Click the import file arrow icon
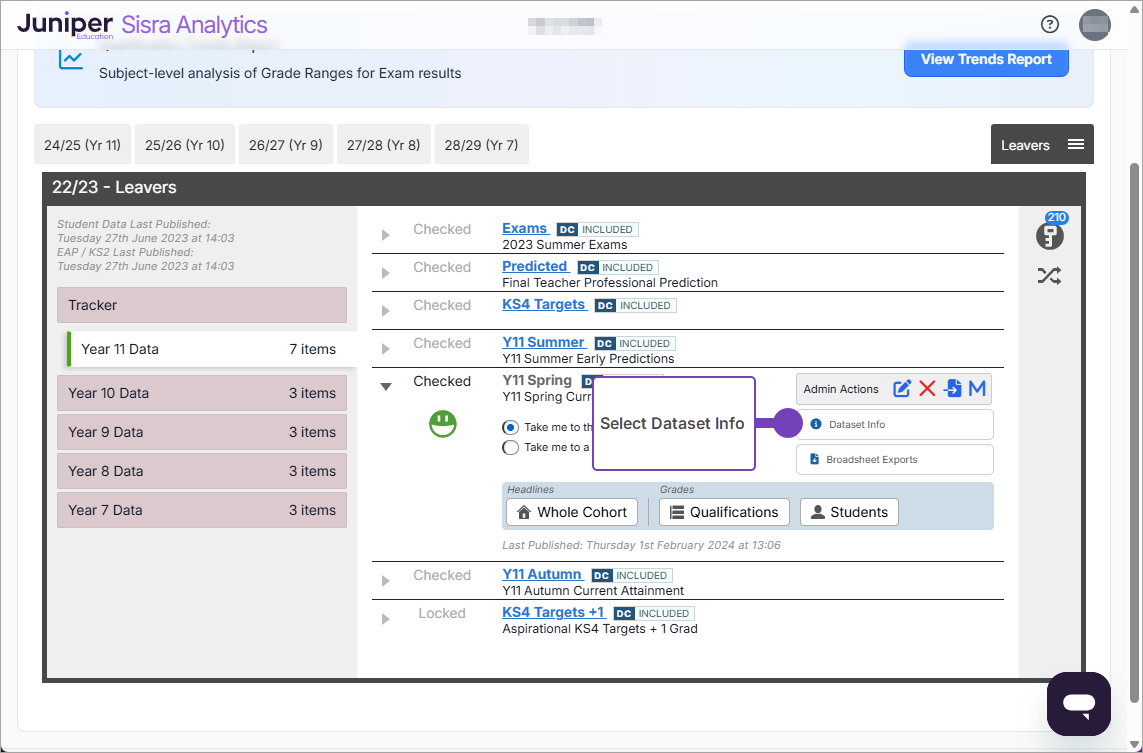Screen dimensions: 1143x753 [953, 389]
